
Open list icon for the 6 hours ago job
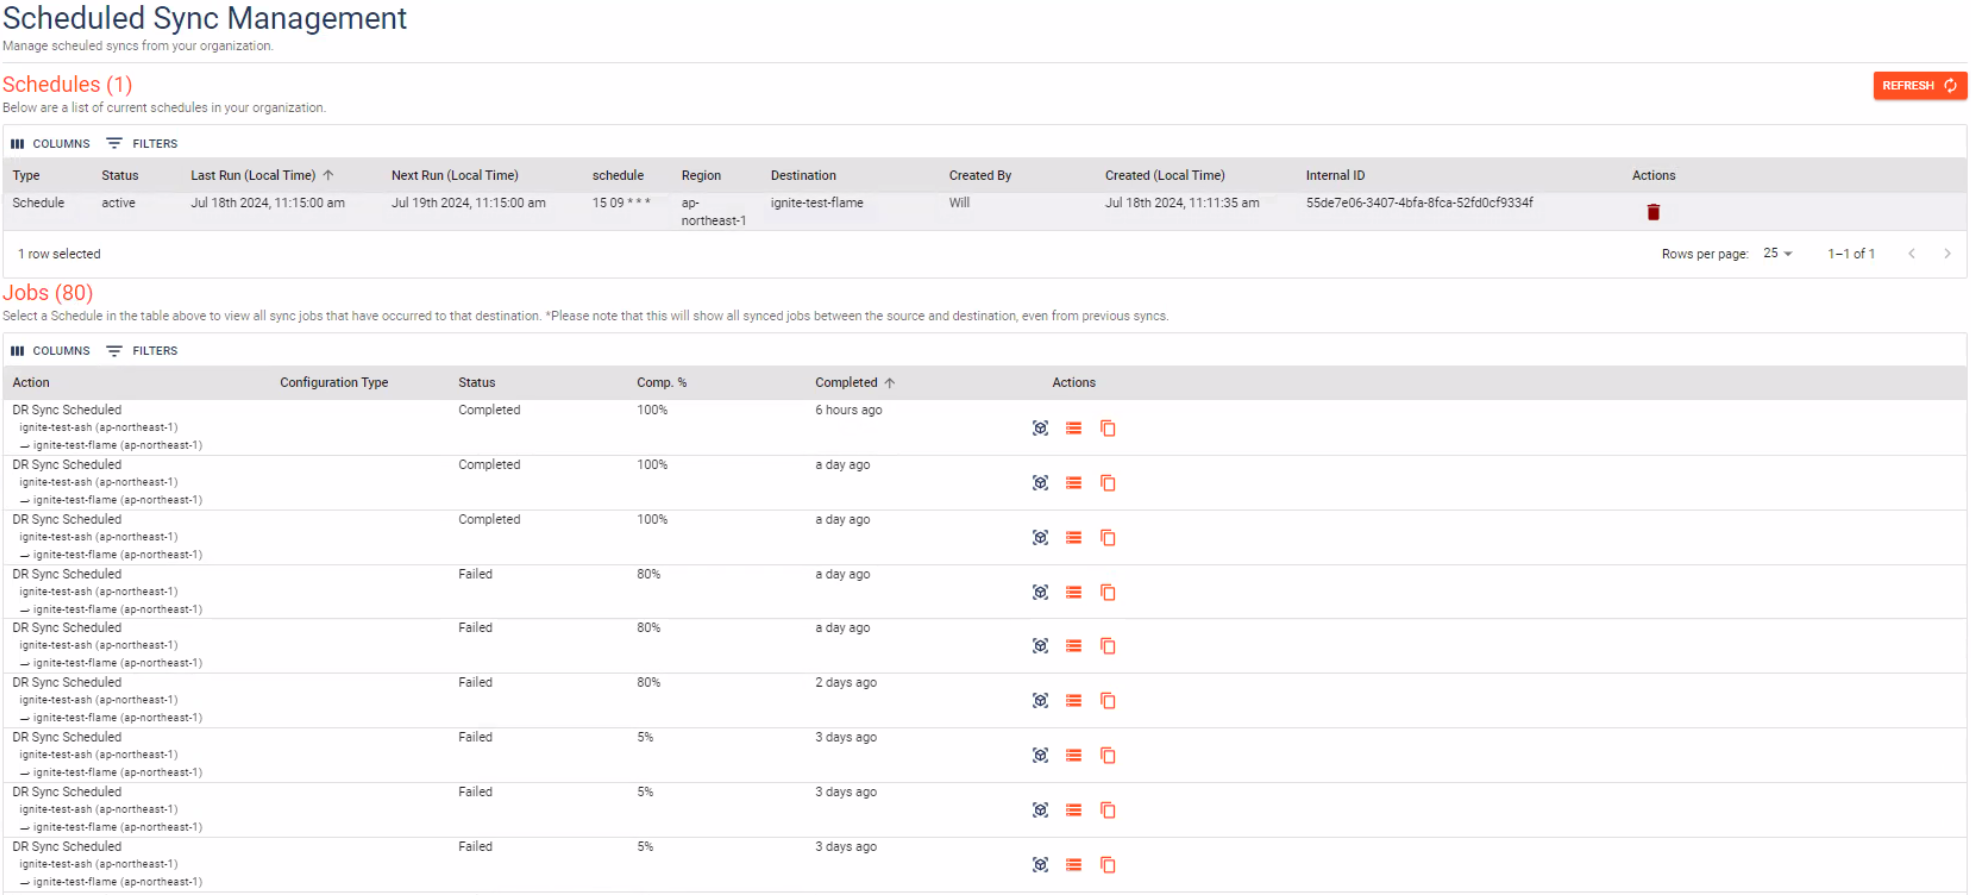tap(1073, 428)
